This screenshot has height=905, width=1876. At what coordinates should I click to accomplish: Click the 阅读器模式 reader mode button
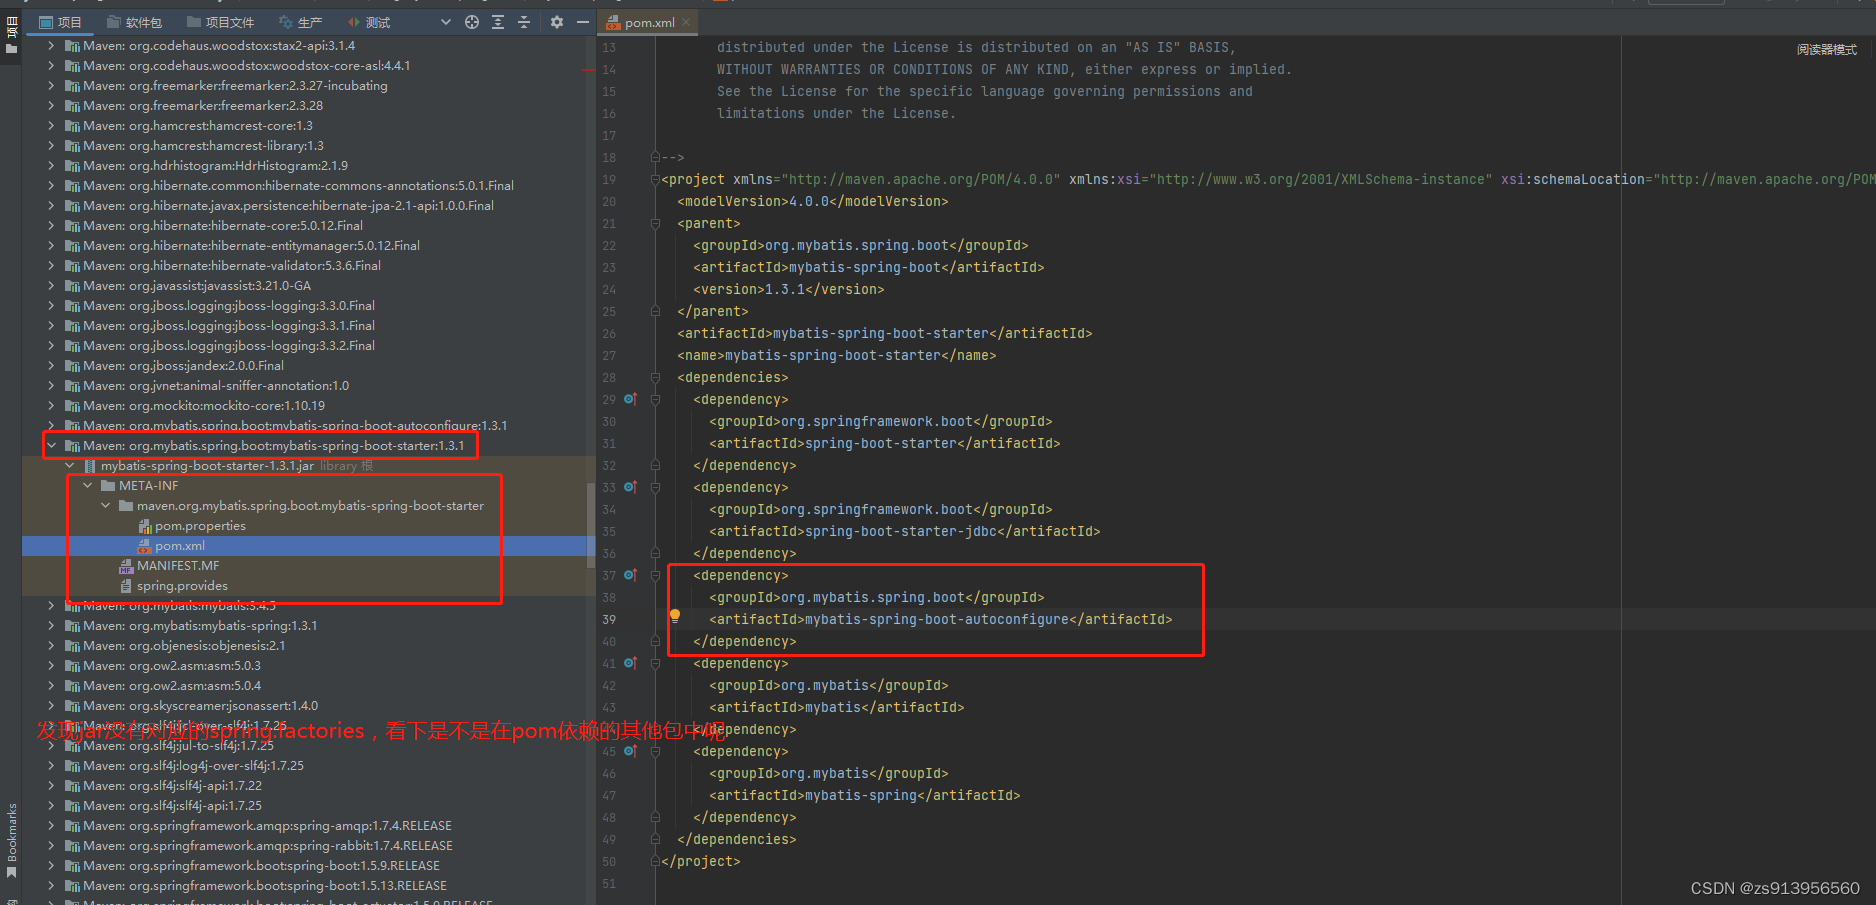1826,49
